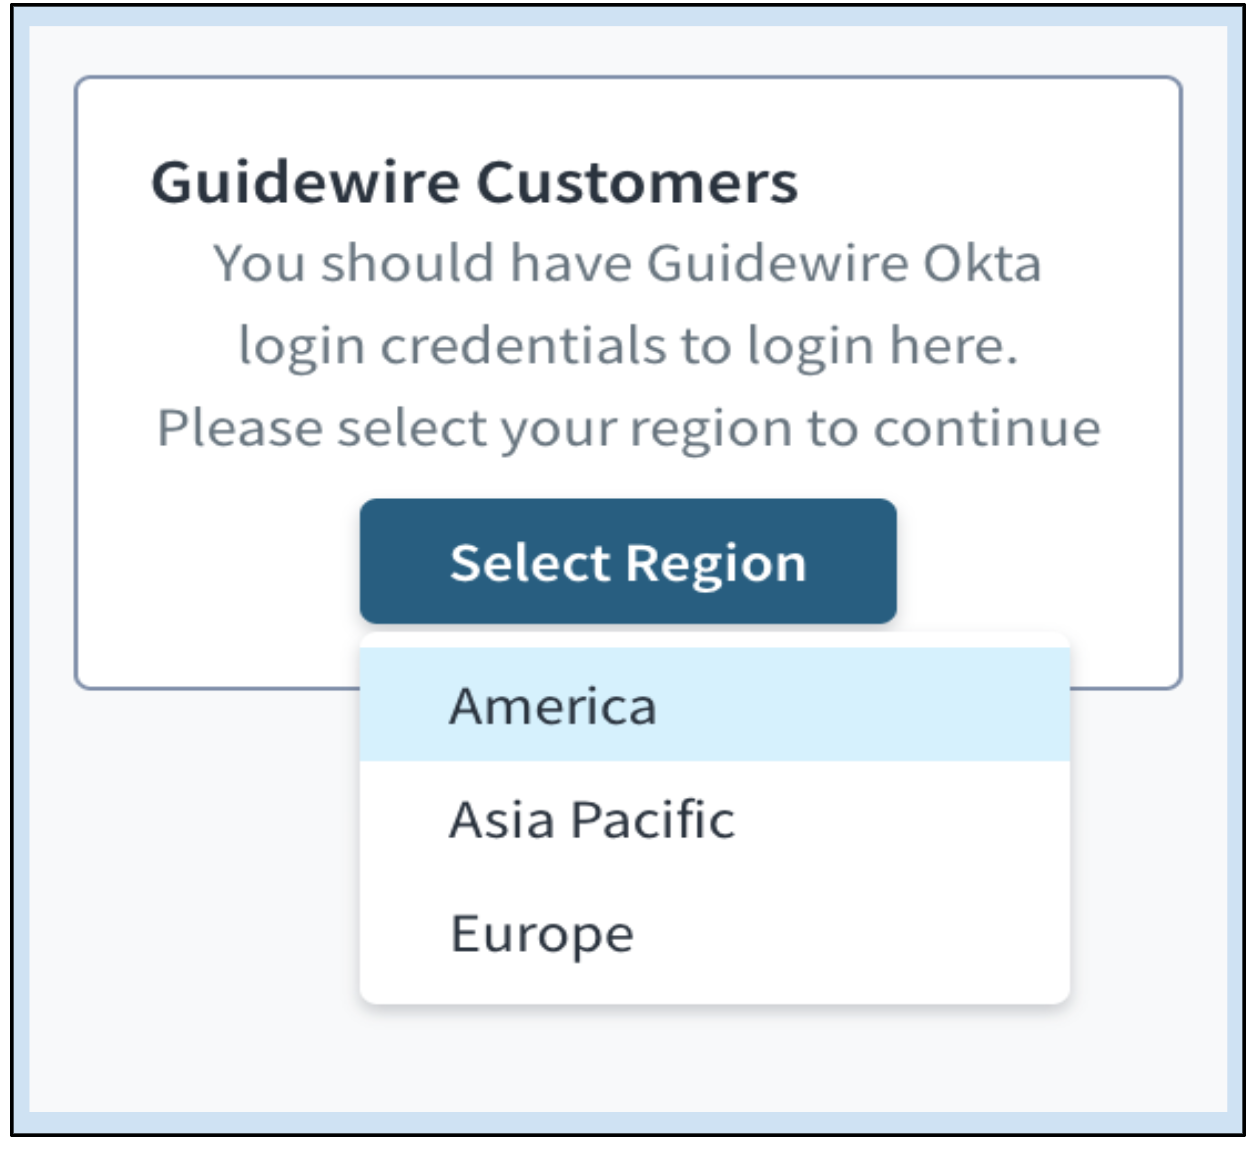
Task: Click the region prompt sentence
Action: [628, 425]
